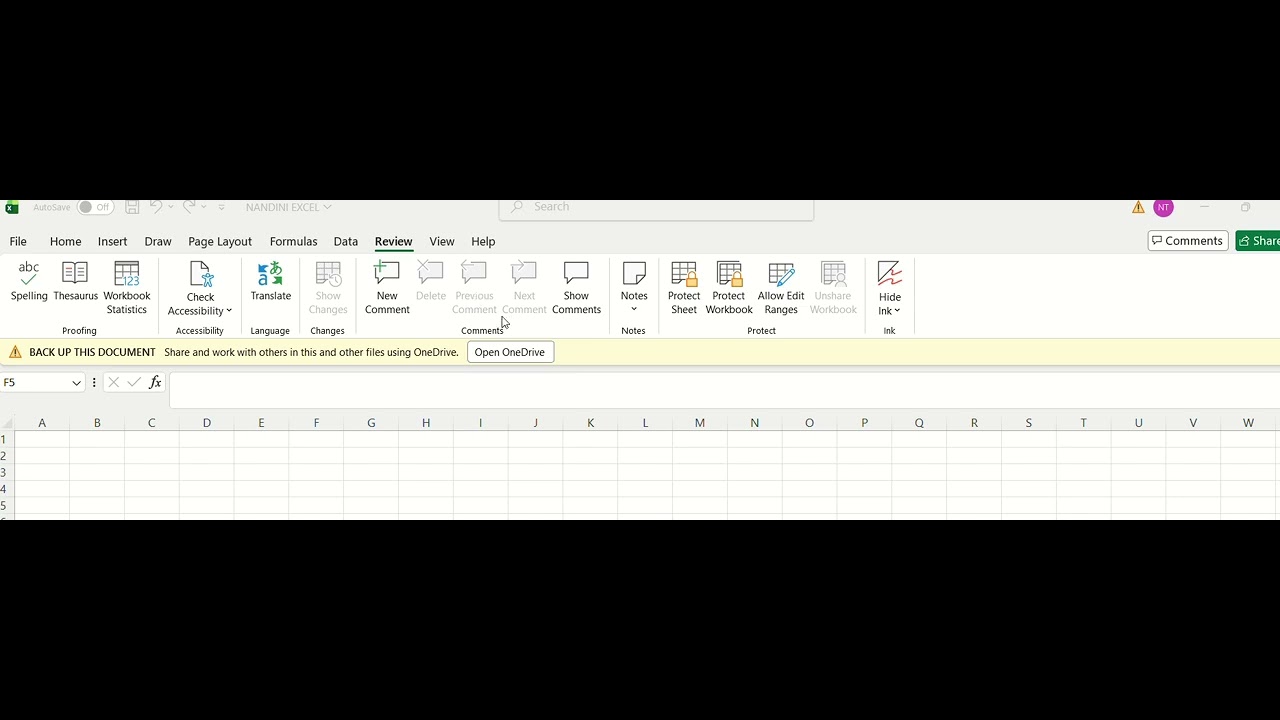This screenshot has width=1280, height=720.
Task: Click inside the formula bar input
Action: pyautogui.click(x=724, y=389)
